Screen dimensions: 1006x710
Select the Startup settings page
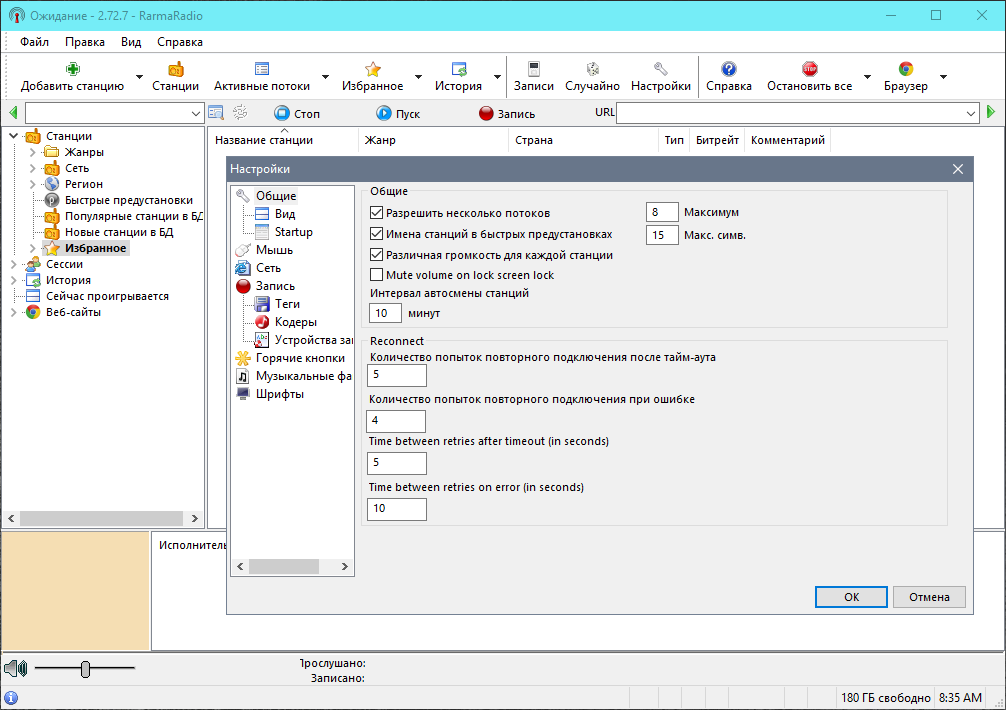pyautogui.click(x=294, y=232)
